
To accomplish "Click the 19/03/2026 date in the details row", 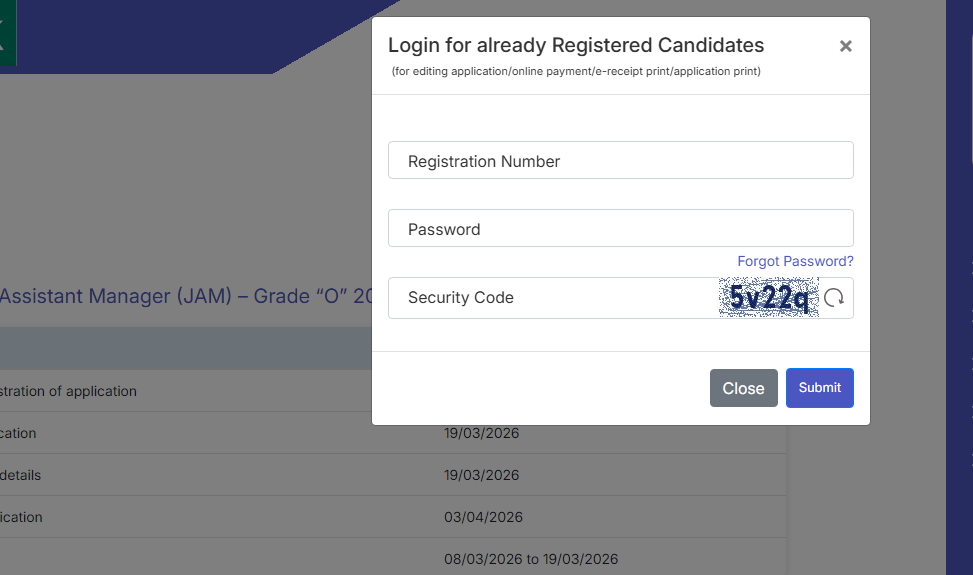I will click(x=482, y=475).
